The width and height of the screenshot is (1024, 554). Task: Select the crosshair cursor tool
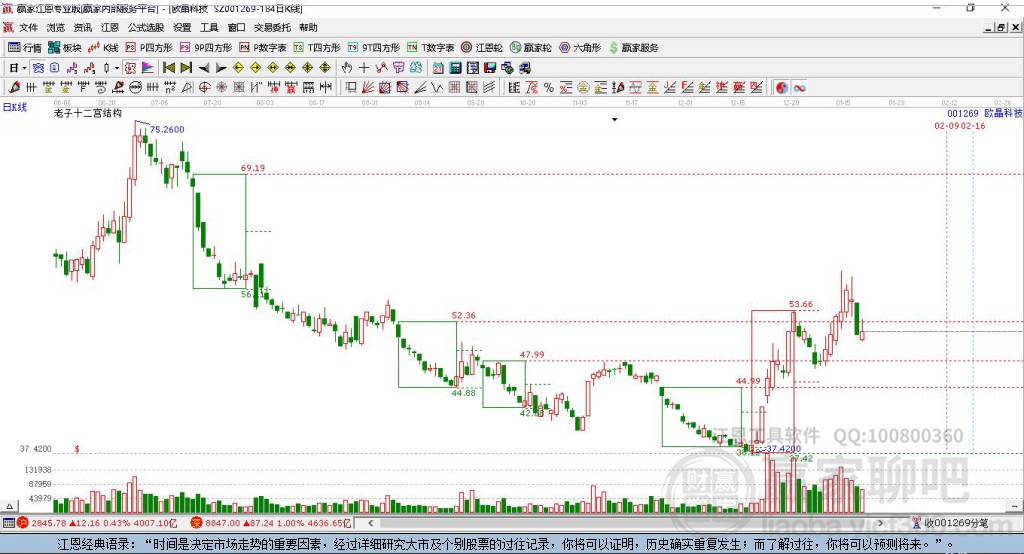click(364, 68)
